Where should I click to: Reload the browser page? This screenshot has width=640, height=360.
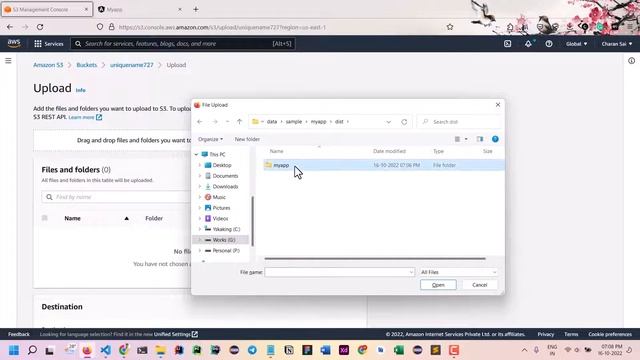pyautogui.click(x=40, y=27)
